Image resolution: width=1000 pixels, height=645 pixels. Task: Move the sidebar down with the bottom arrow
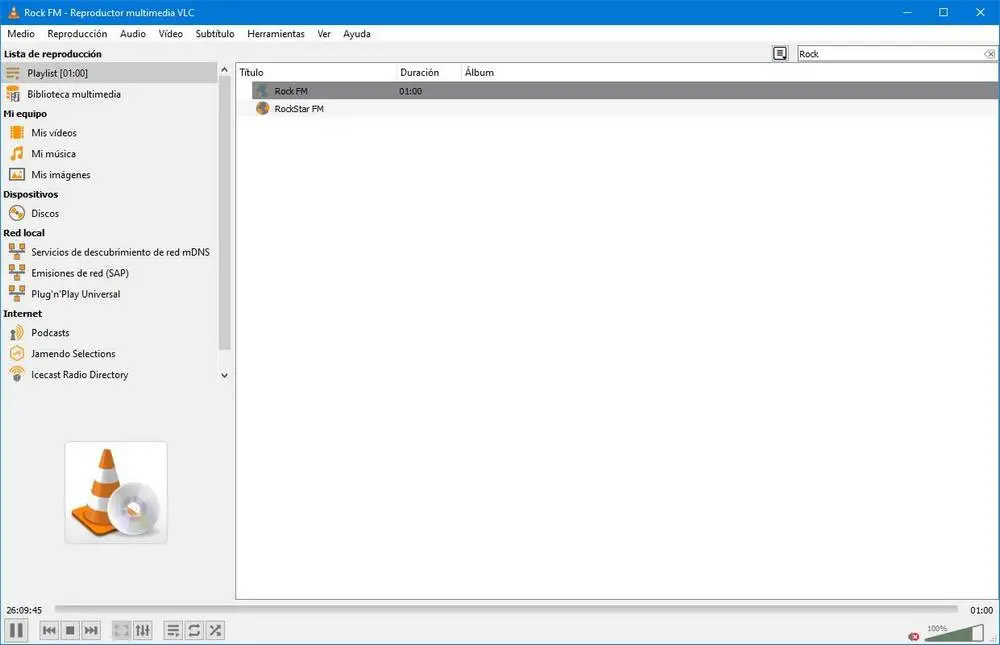224,375
